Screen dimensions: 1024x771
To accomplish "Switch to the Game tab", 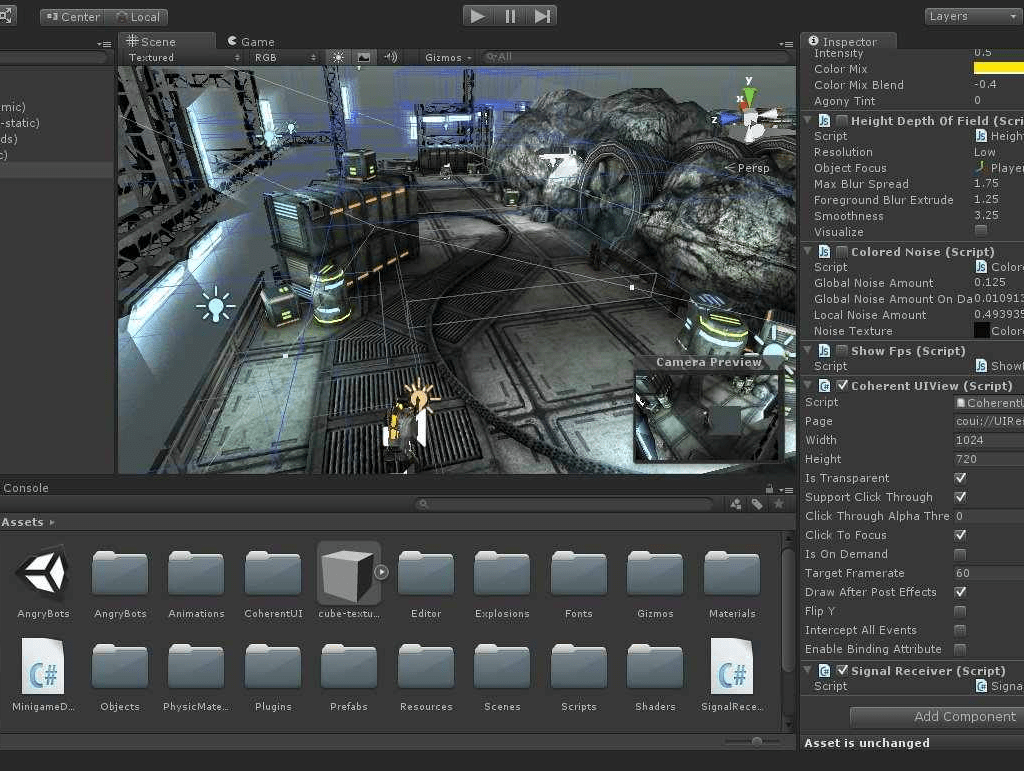I will pos(251,41).
